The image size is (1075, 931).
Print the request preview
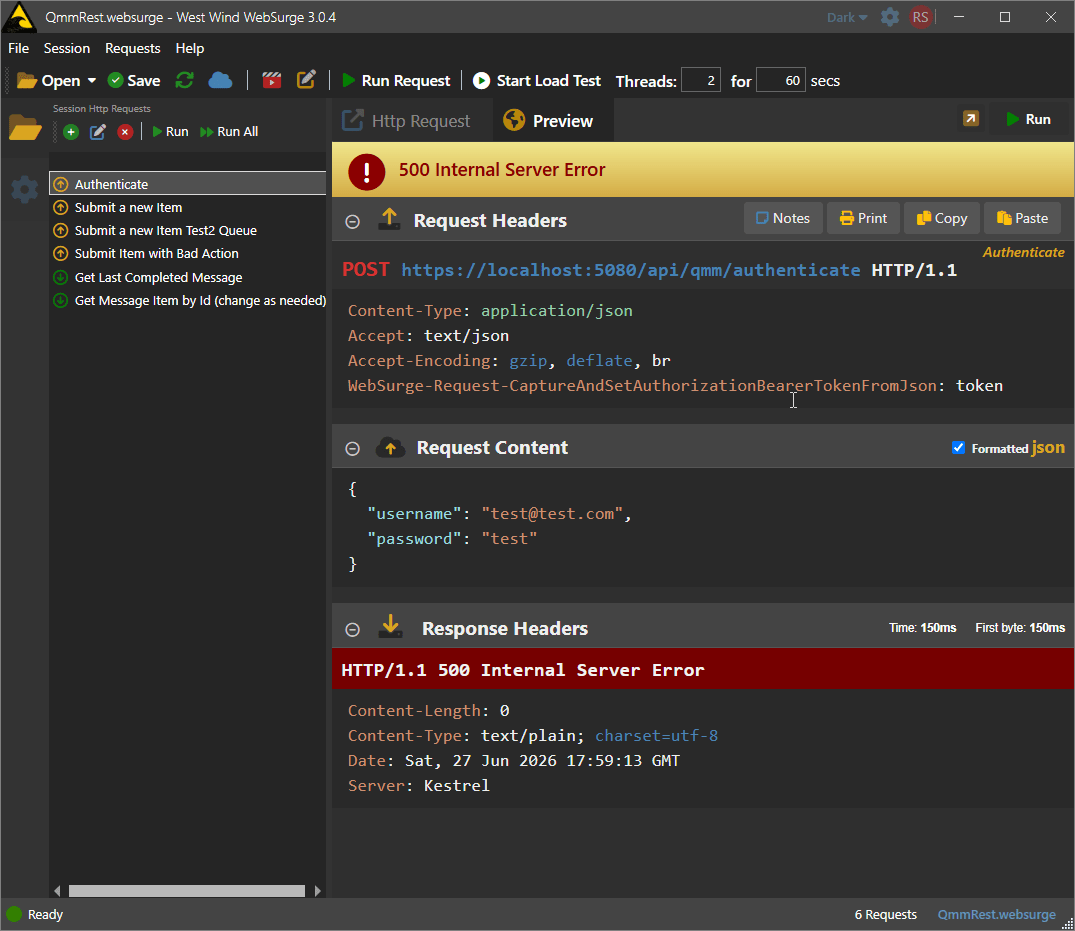863,218
